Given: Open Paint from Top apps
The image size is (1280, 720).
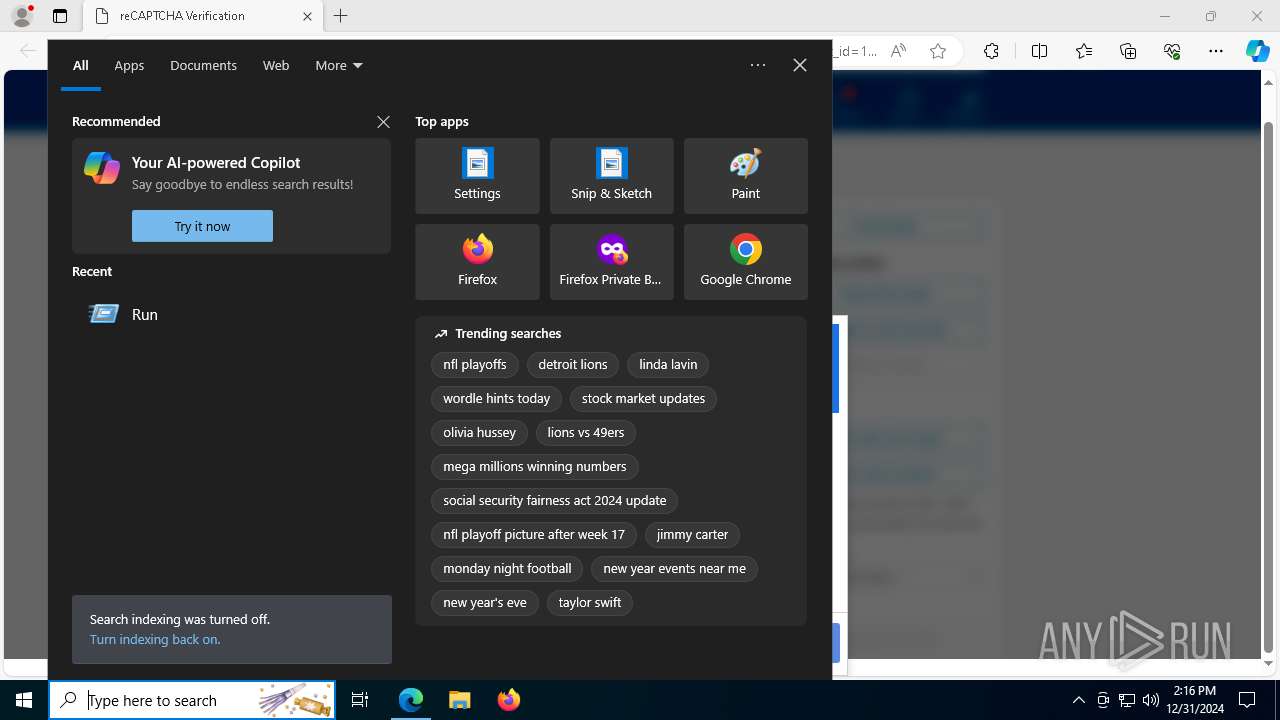Looking at the screenshot, I should [x=745, y=176].
